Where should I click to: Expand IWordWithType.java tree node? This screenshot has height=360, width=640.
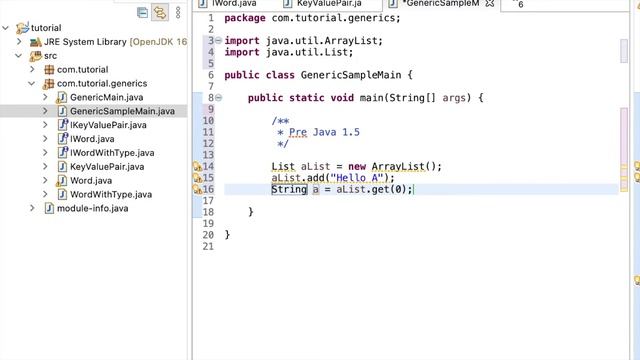click(x=45, y=153)
